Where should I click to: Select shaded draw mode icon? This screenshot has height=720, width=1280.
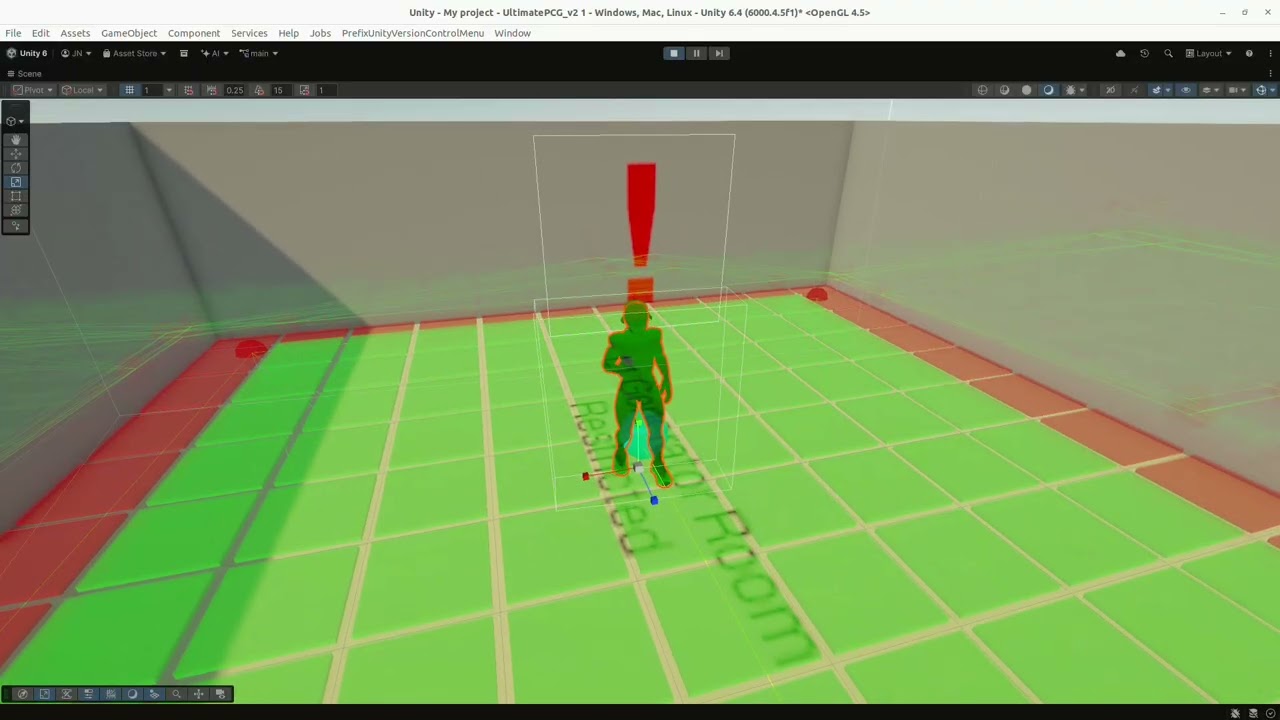point(1048,90)
